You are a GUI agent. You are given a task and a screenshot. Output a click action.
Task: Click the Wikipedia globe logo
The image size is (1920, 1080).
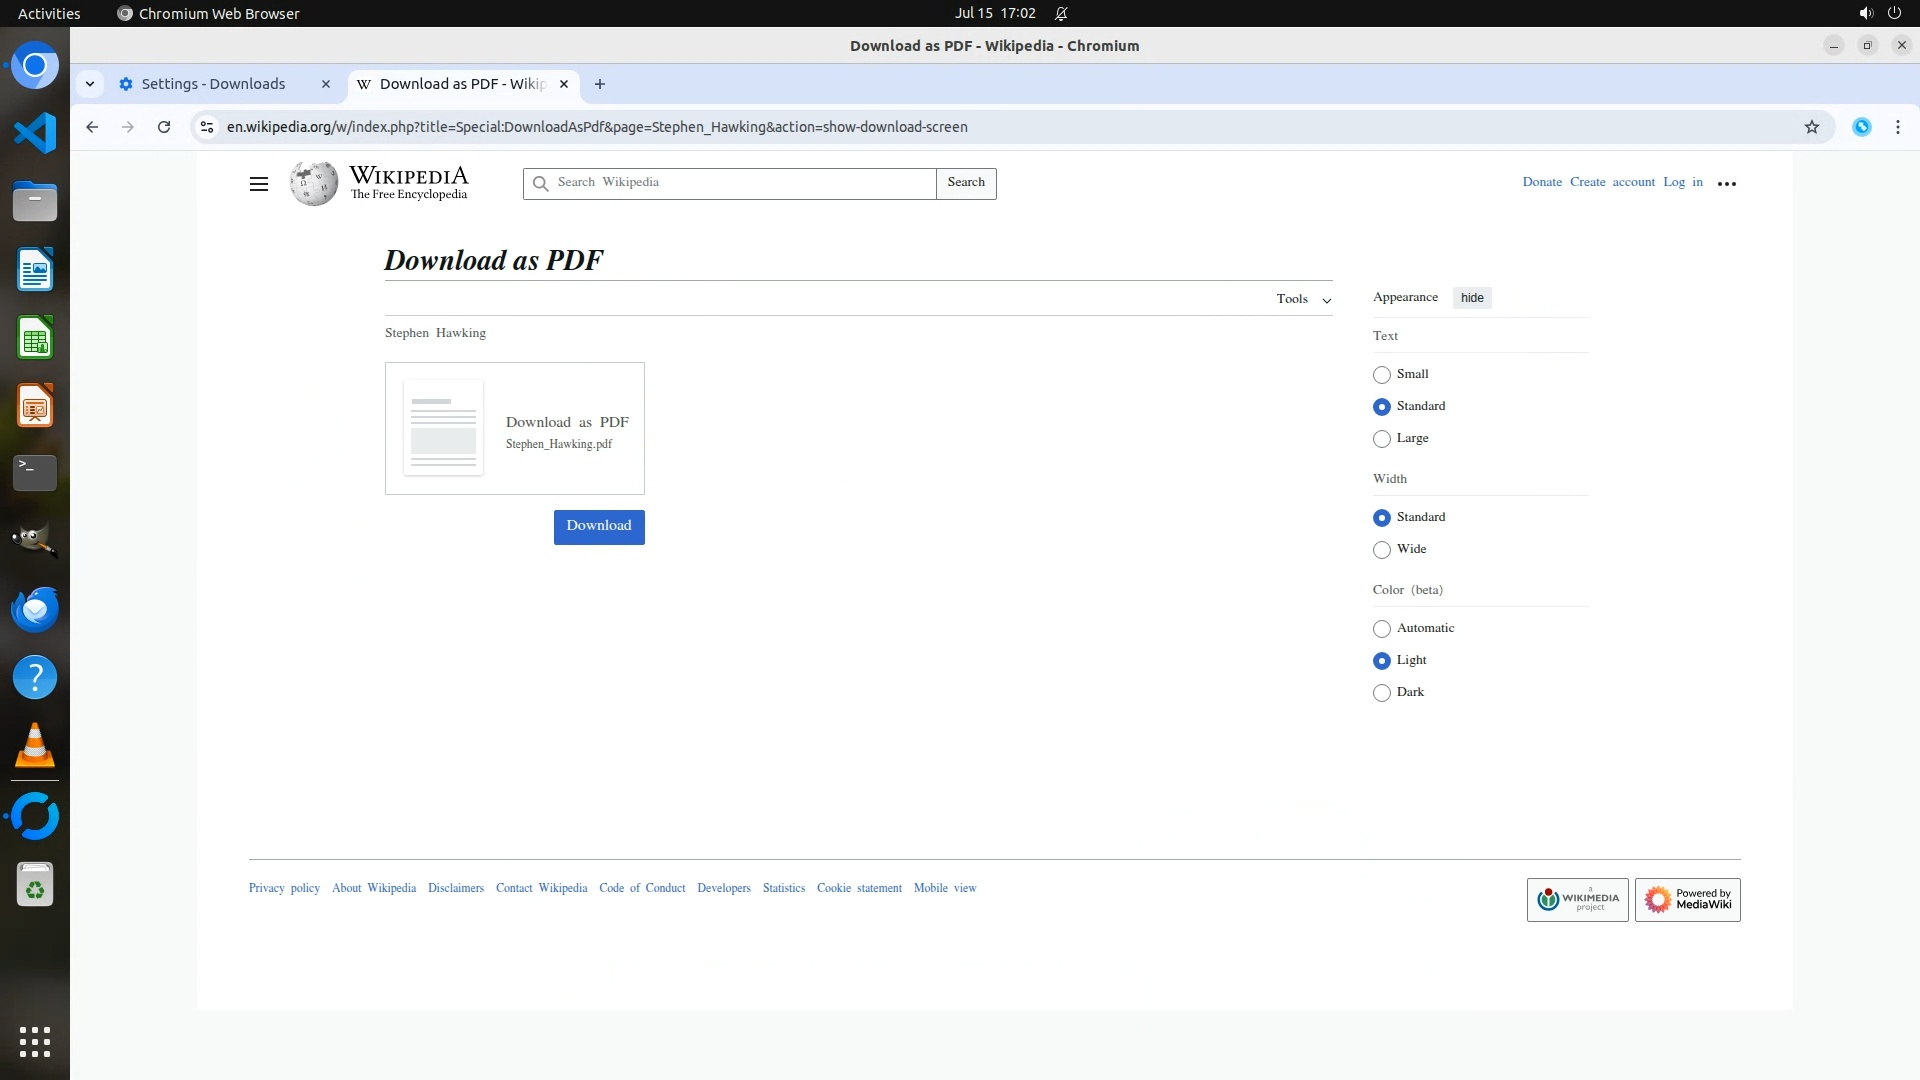pos(314,184)
